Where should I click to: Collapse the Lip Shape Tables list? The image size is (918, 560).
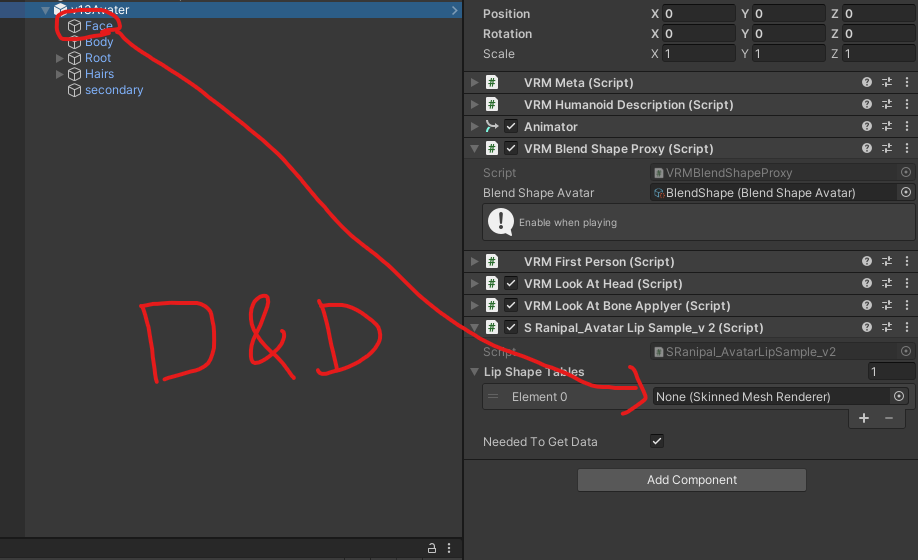[x=475, y=372]
